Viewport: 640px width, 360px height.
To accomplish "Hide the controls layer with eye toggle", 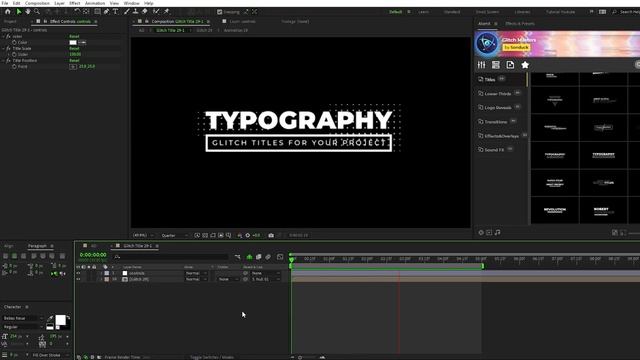I will click(78, 273).
